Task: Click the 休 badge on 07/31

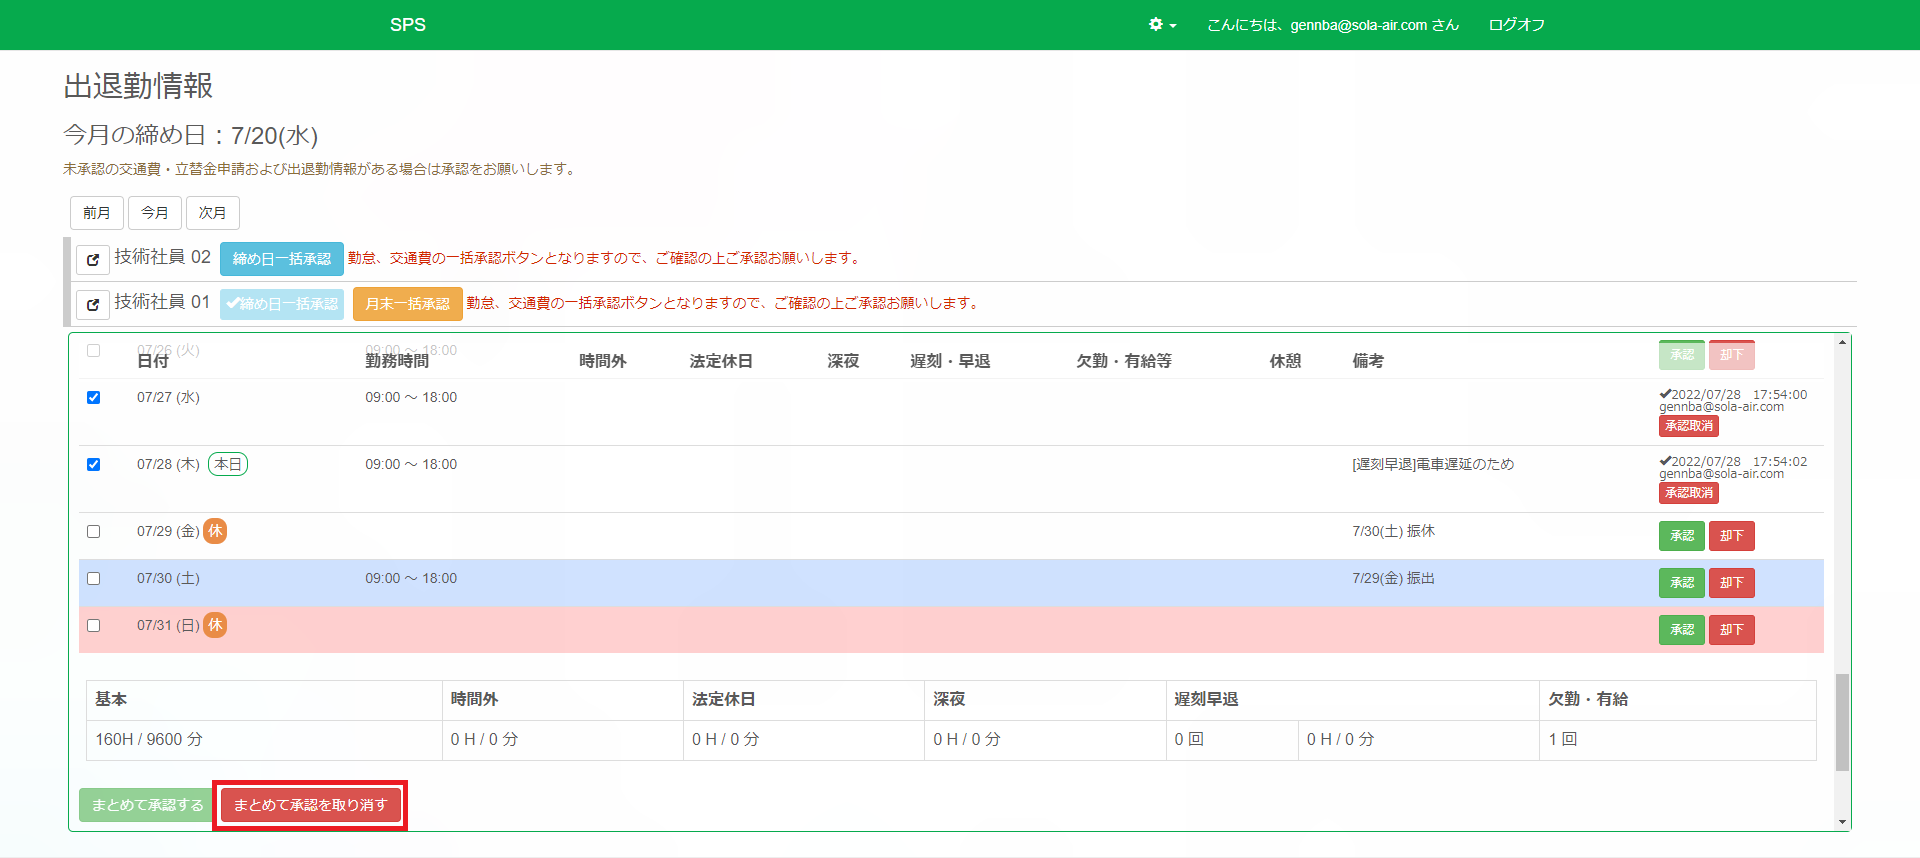Action: pyautogui.click(x=215, y=625)
